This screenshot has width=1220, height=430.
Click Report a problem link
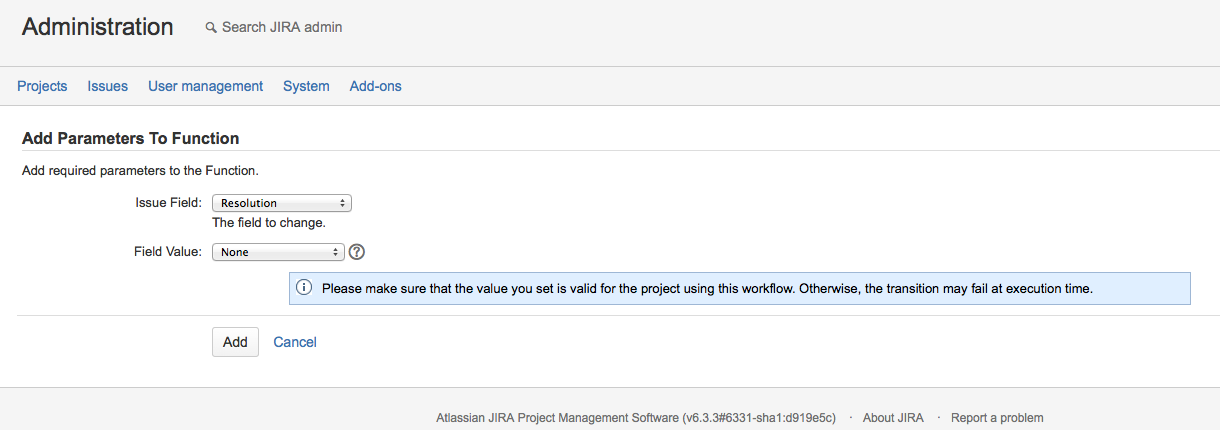[997, 418]
